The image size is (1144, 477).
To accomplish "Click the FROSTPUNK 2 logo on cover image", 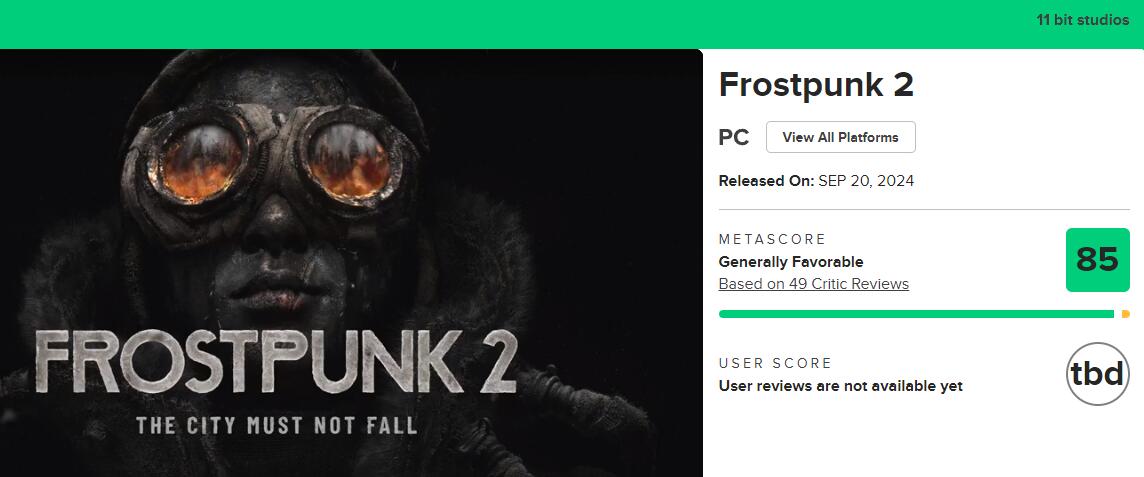I will 276,361.
